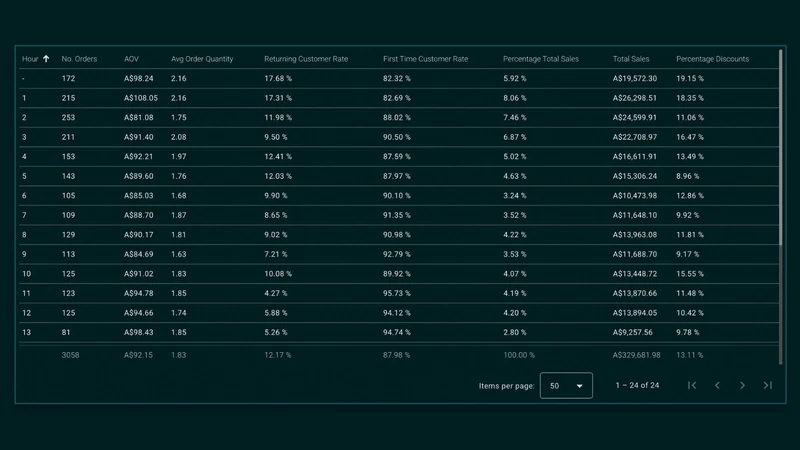Select AOV value A$84.69
Screen dimensions: 800x450
[139, 254]
